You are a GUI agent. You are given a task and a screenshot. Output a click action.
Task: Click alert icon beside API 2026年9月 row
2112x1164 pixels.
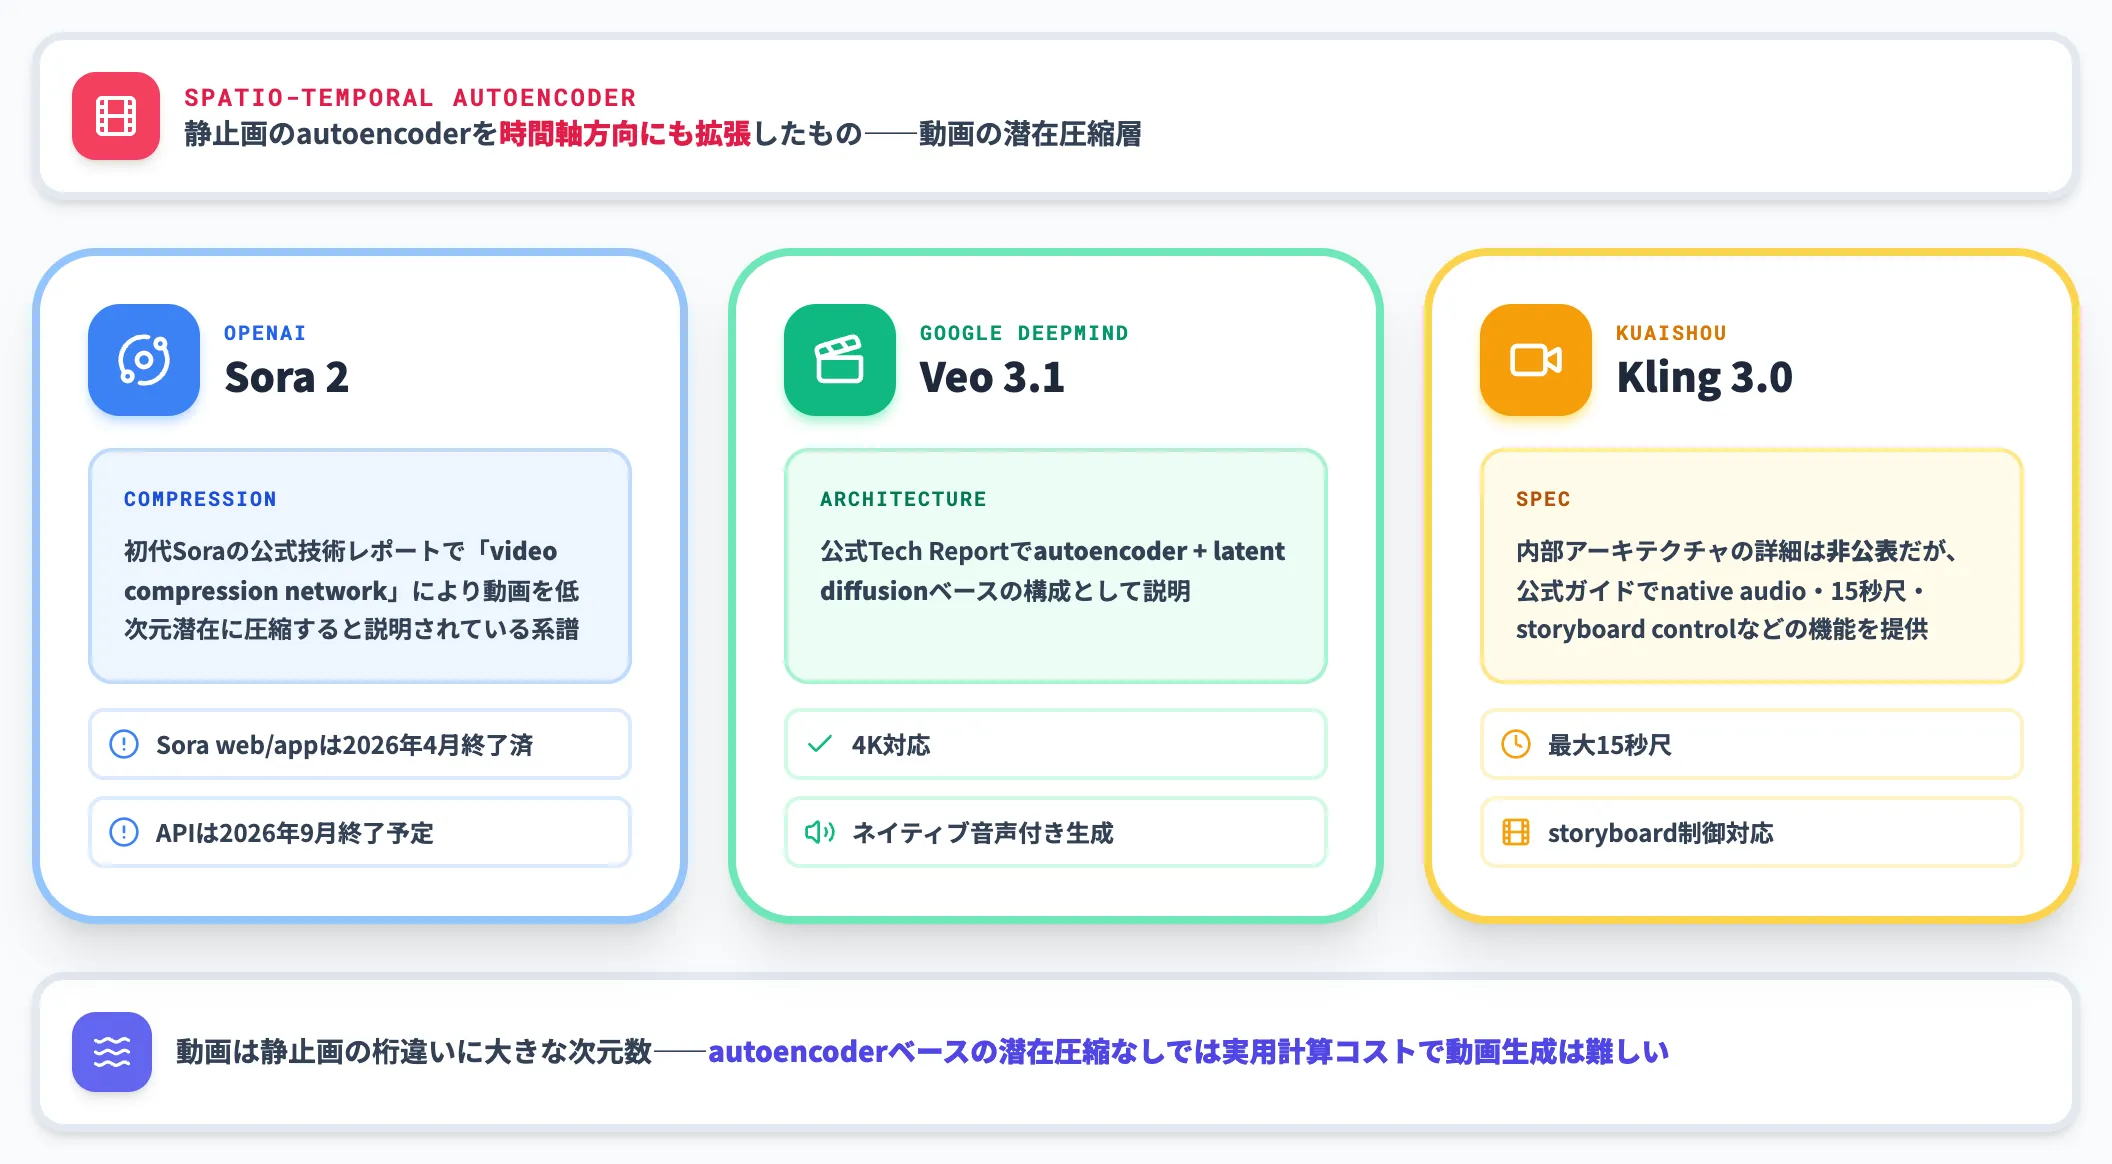(124, 832)
